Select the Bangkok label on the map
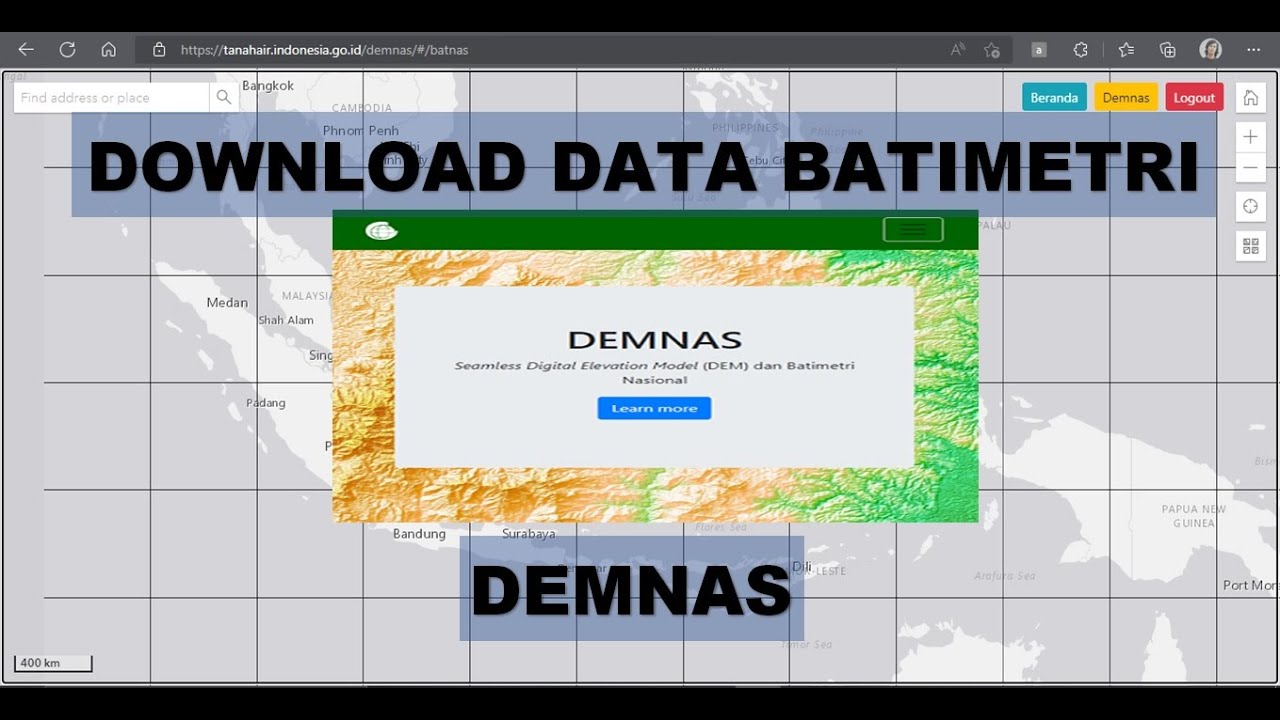This screenshot has width=1280, height=720. point(268,86)
